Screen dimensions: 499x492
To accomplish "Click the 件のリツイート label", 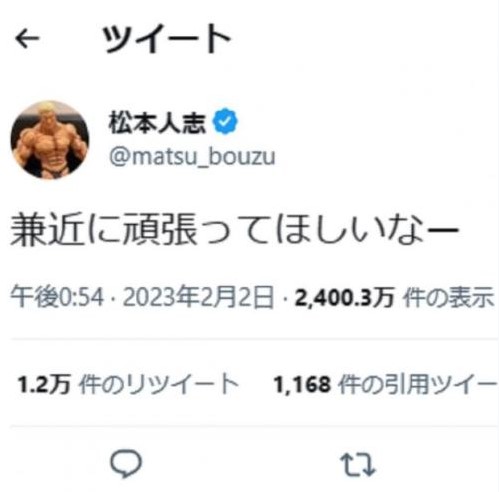I will 159,384.
